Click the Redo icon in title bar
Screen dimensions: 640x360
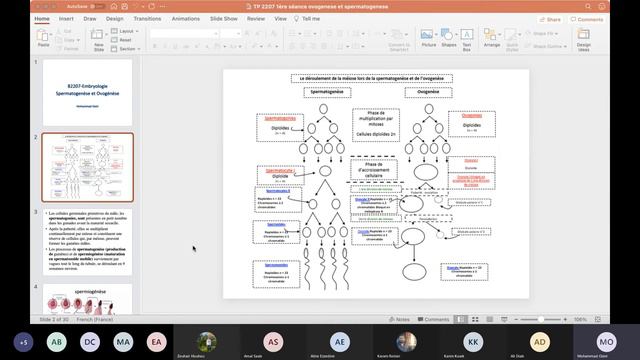coord(151,7)
